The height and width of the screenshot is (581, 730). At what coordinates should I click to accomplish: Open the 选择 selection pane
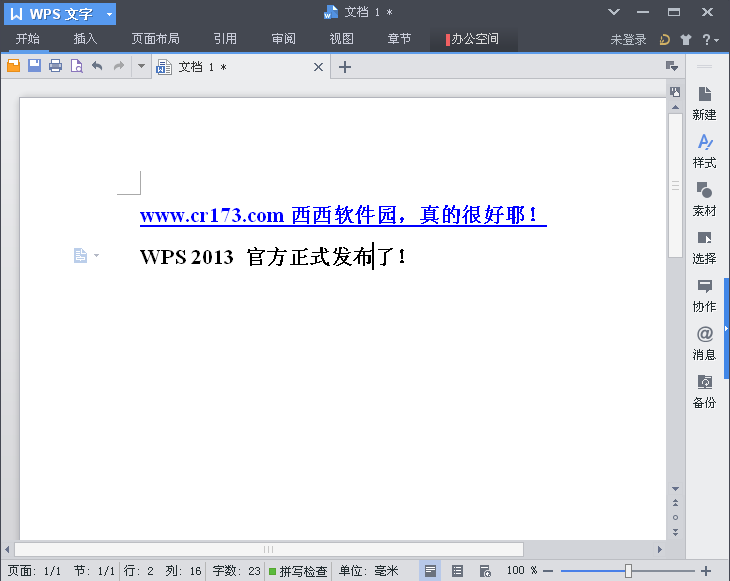pyautogui.click(x=704, y=248)
